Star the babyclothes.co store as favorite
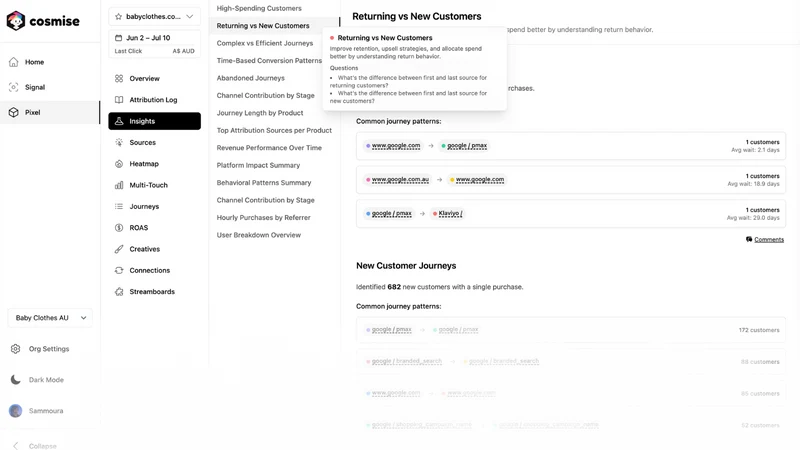The height and width of the screenshot is (450, 800). (x=118, y=16)
